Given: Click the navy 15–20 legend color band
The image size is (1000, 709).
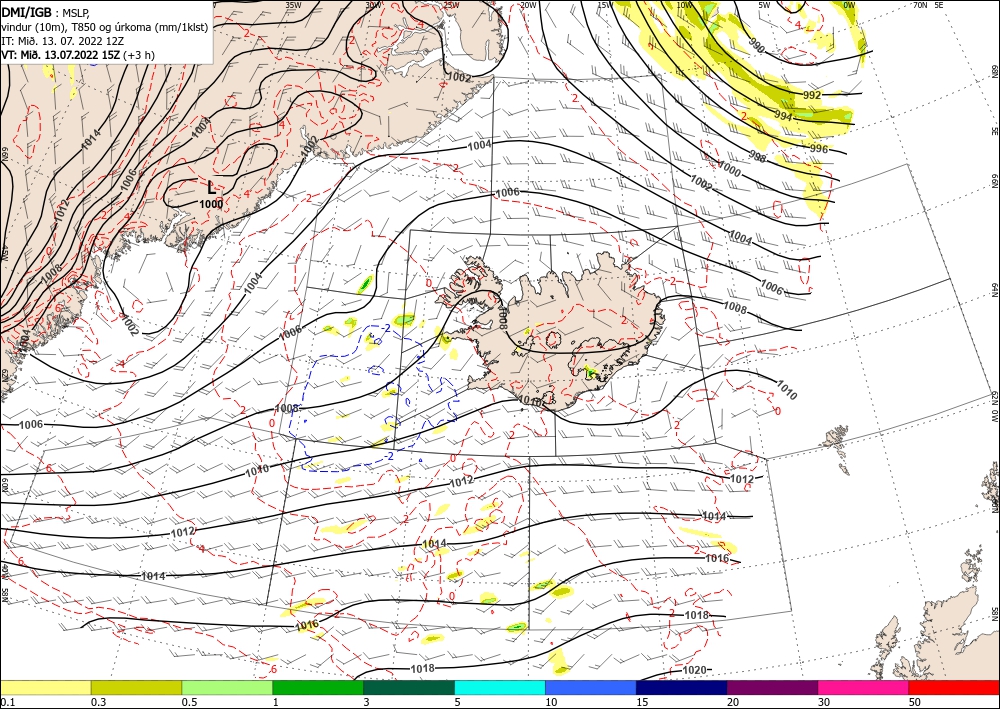Looking at the screenshot, I should [x=682, y=687].
